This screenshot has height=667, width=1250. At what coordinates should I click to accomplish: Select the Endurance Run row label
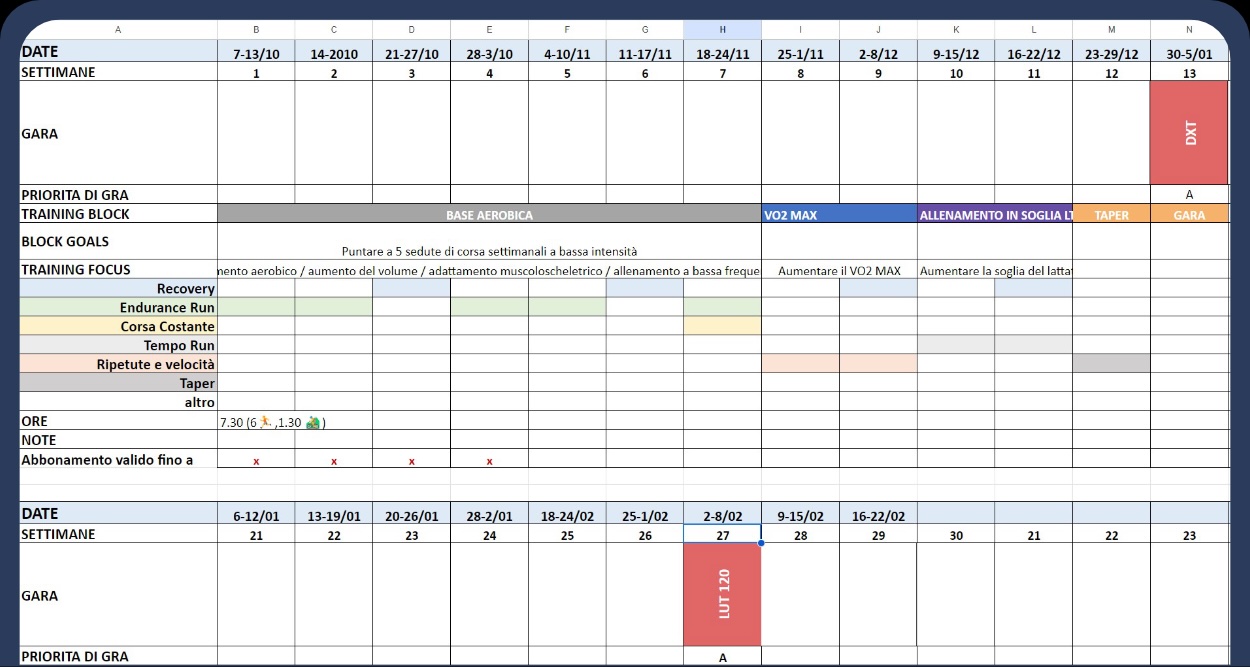point(118,308)
